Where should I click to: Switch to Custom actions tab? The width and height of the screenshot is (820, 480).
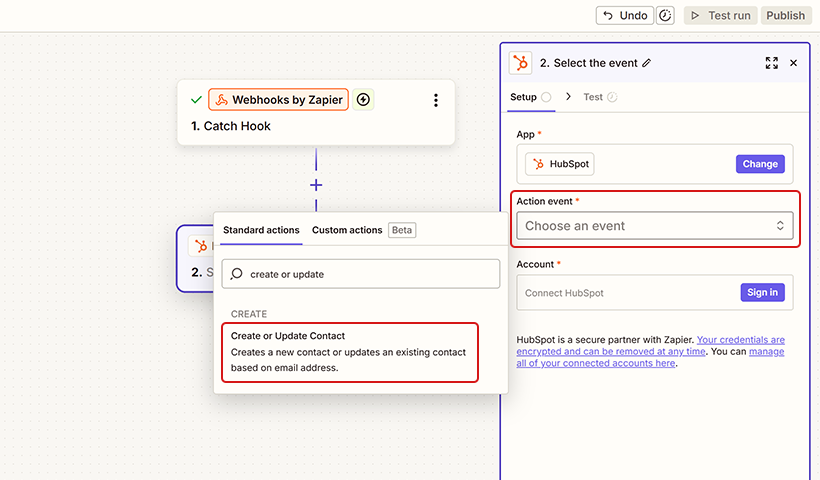347,230
